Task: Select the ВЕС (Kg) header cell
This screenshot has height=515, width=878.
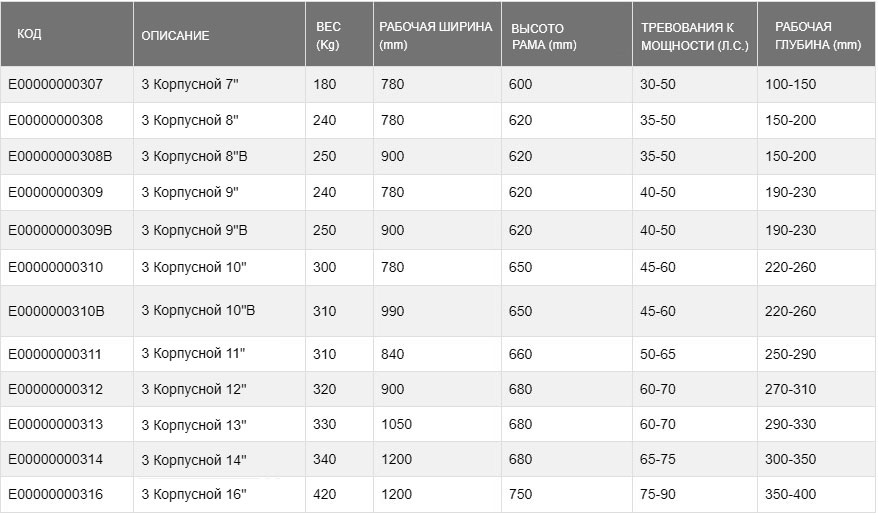Action: 328,36
